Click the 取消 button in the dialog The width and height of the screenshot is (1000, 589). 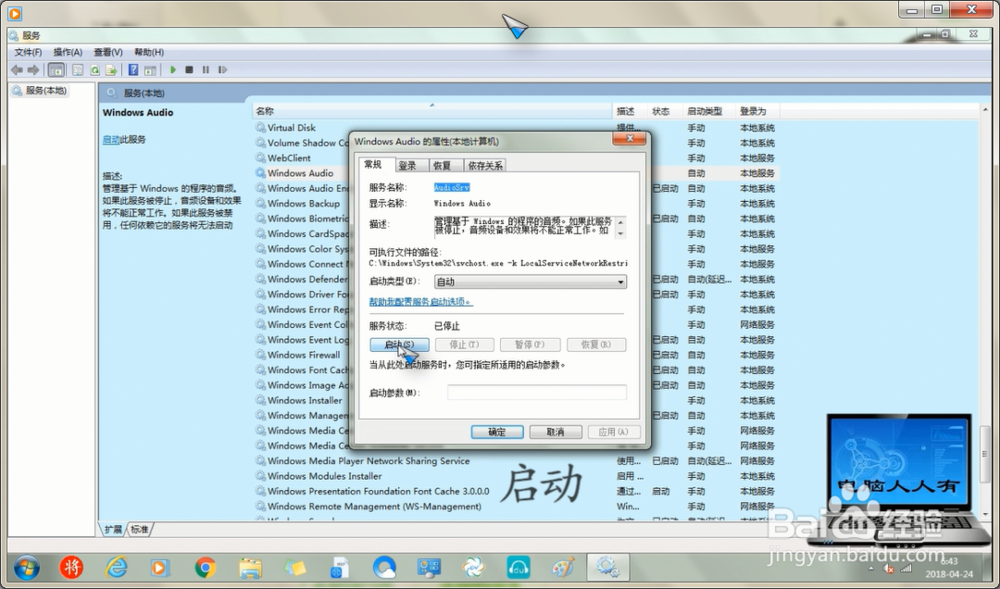[555, 432]
